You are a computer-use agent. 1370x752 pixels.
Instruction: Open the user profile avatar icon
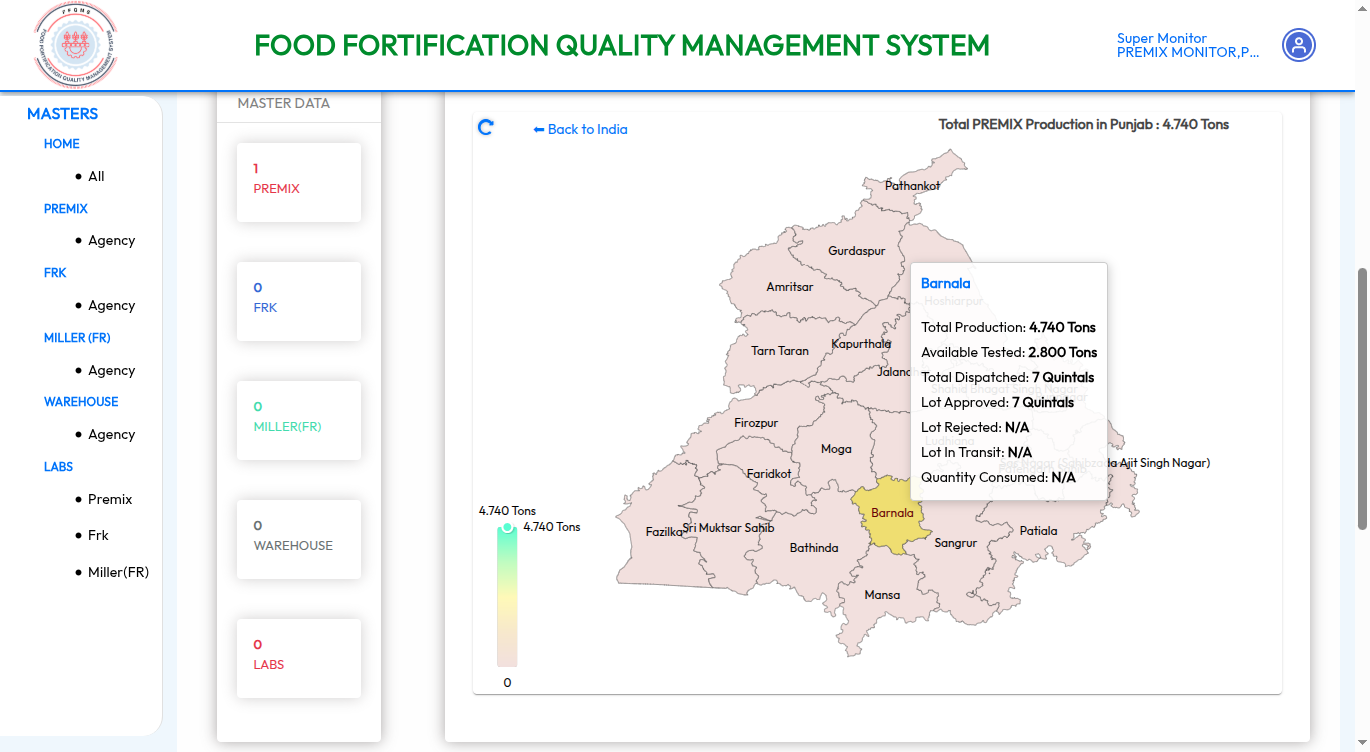click(1299, 45)
